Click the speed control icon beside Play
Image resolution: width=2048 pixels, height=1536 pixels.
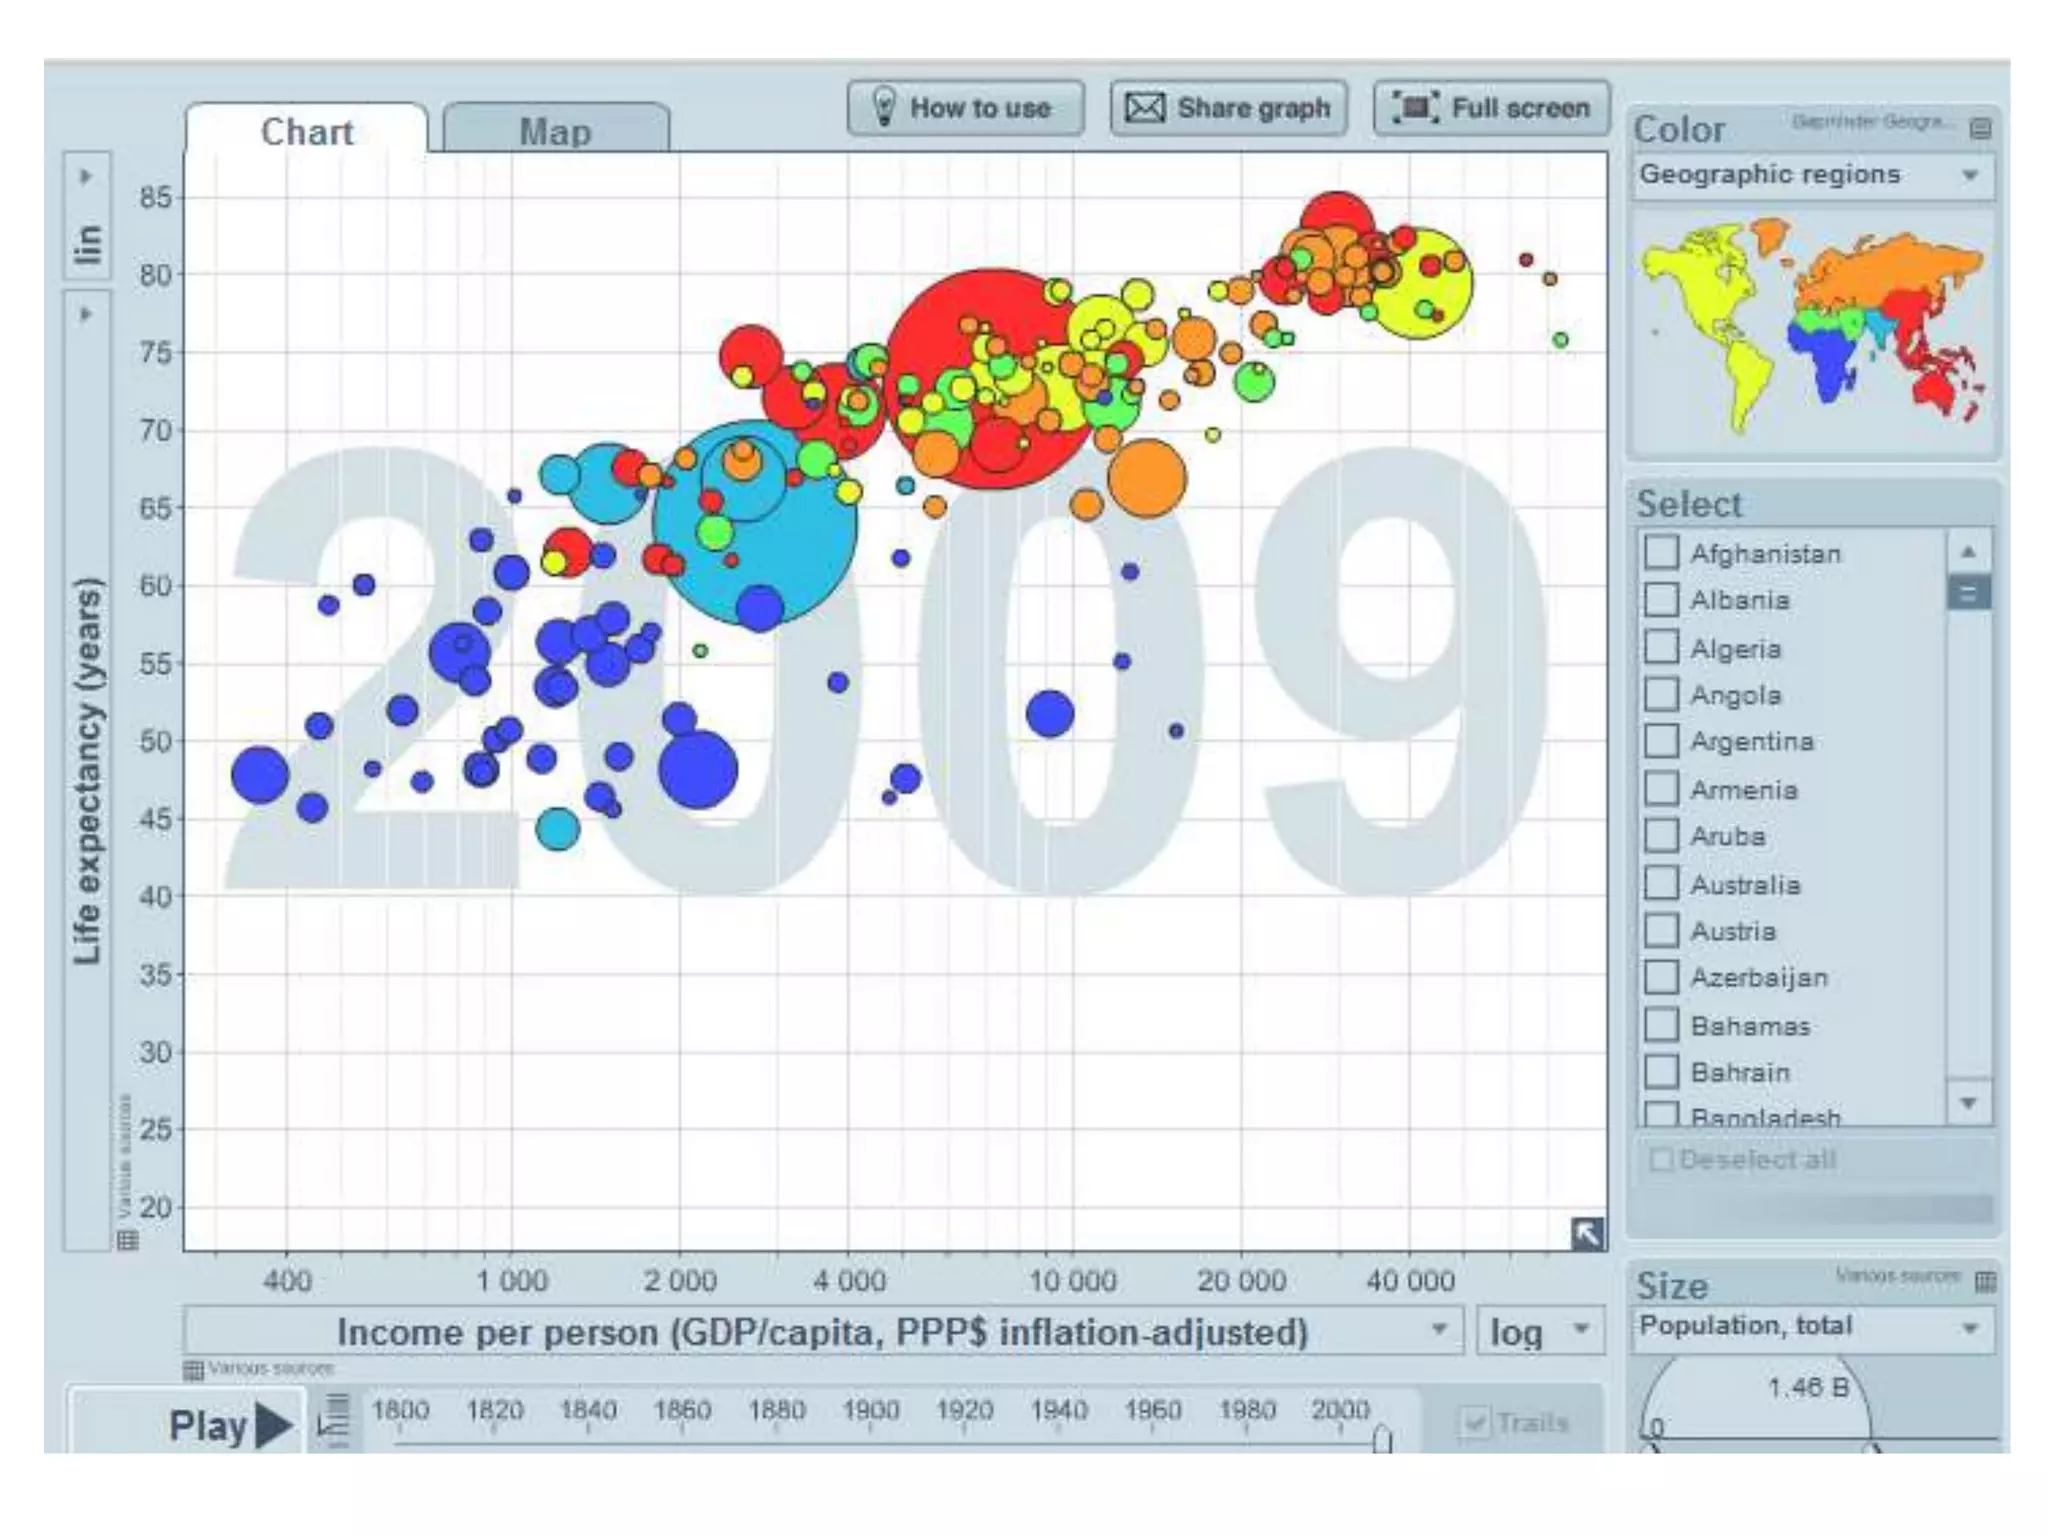(x=335, y=1421)
